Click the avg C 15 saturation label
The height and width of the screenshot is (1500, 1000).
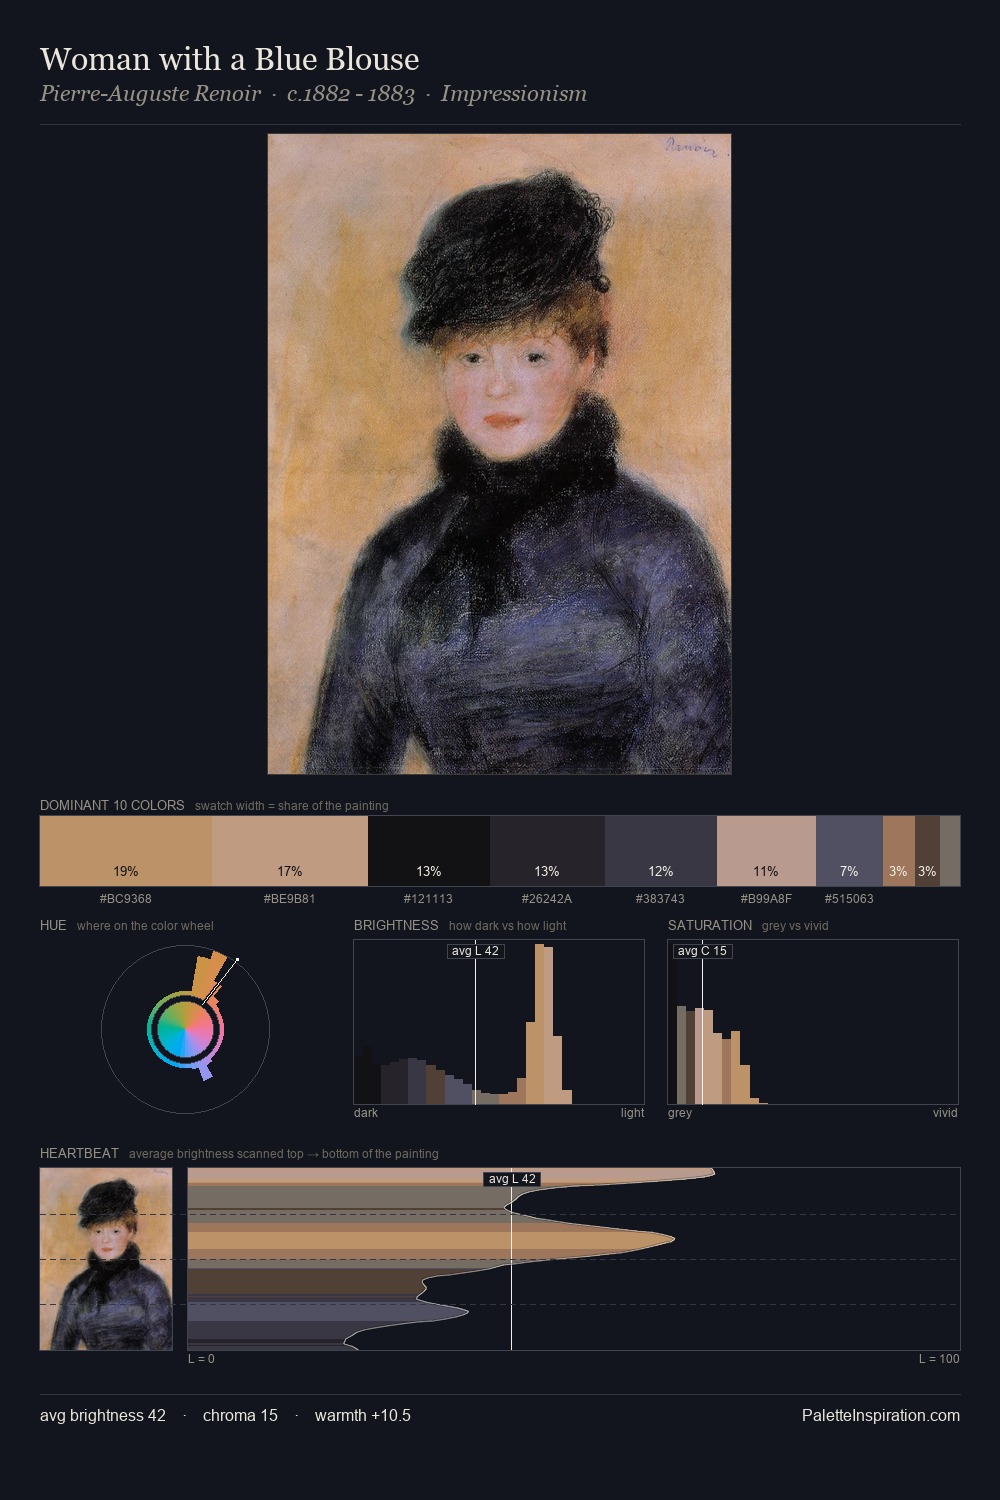point(702,951)
